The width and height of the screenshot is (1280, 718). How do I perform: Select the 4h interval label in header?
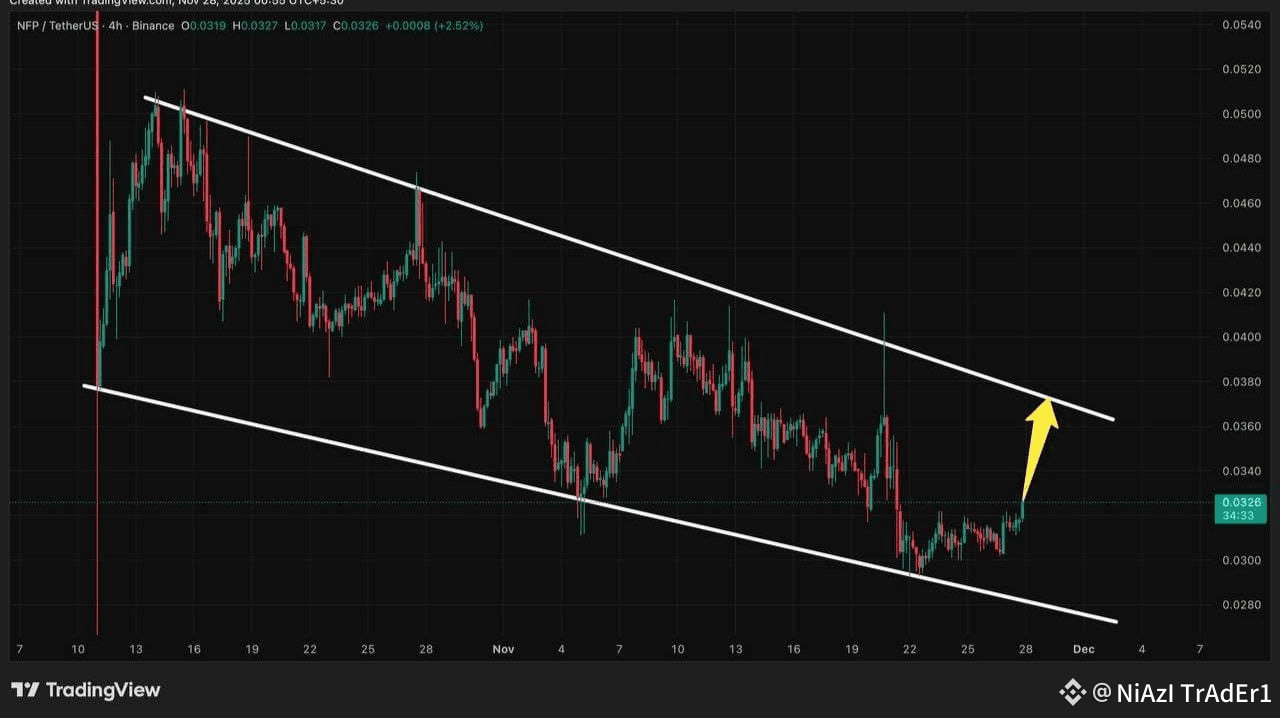coord(115,25)
